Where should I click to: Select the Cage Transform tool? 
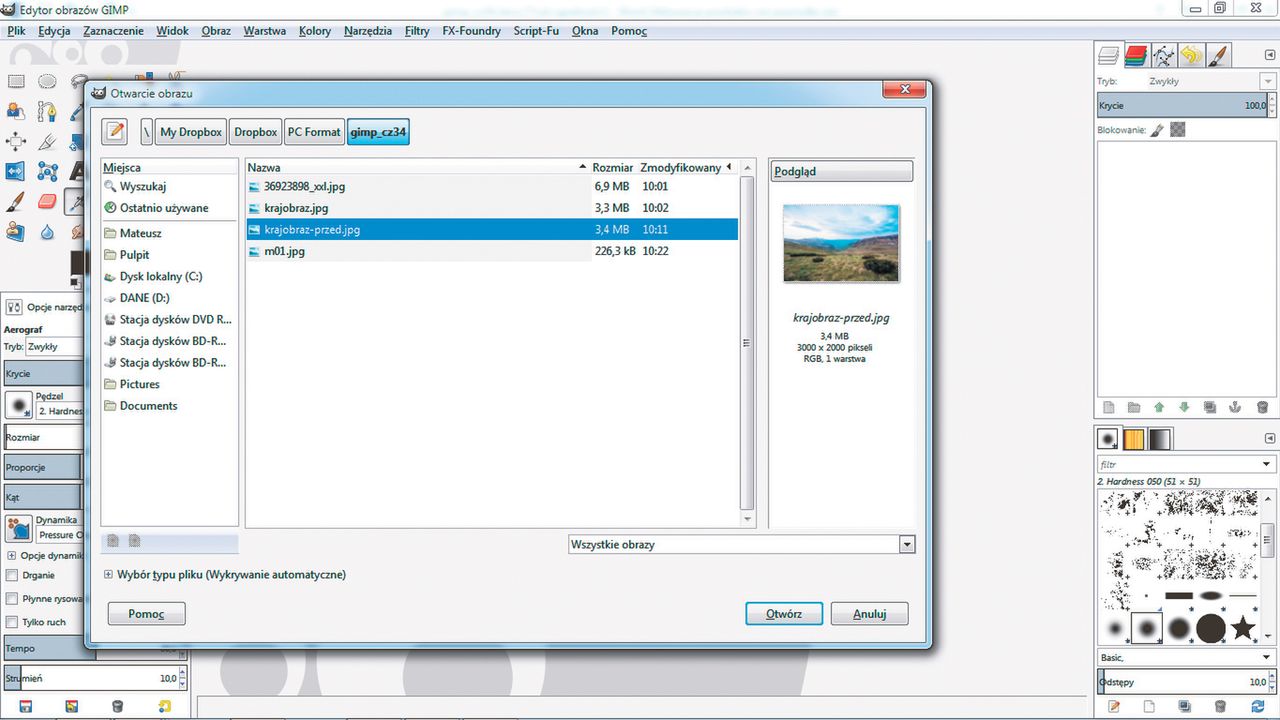click(47, 171)
